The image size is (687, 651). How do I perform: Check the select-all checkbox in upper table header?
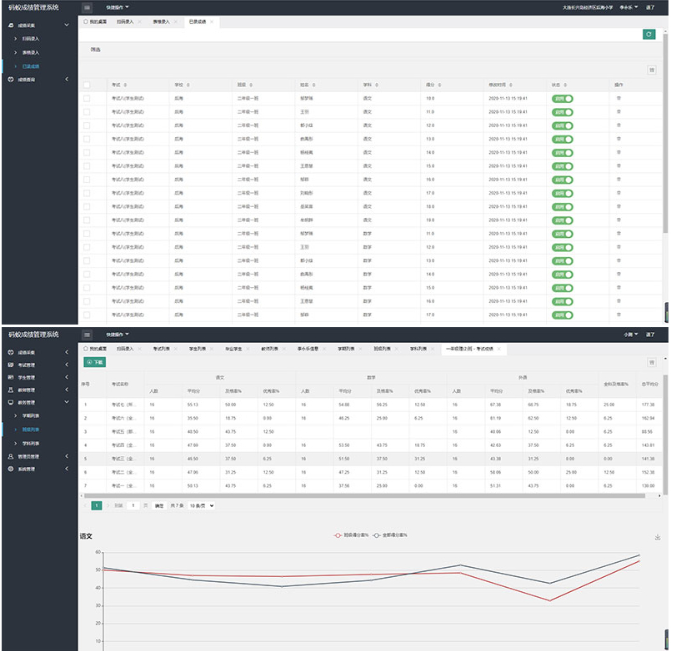tap(87, 85)
